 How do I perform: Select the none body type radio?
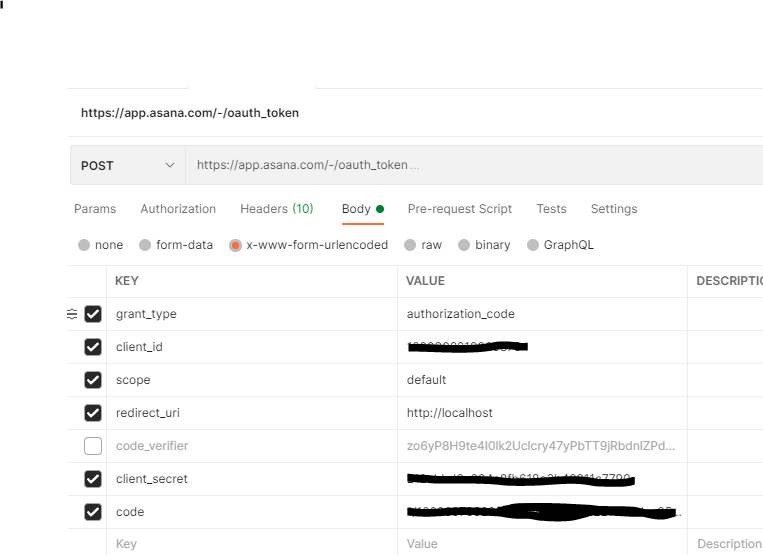84,245
